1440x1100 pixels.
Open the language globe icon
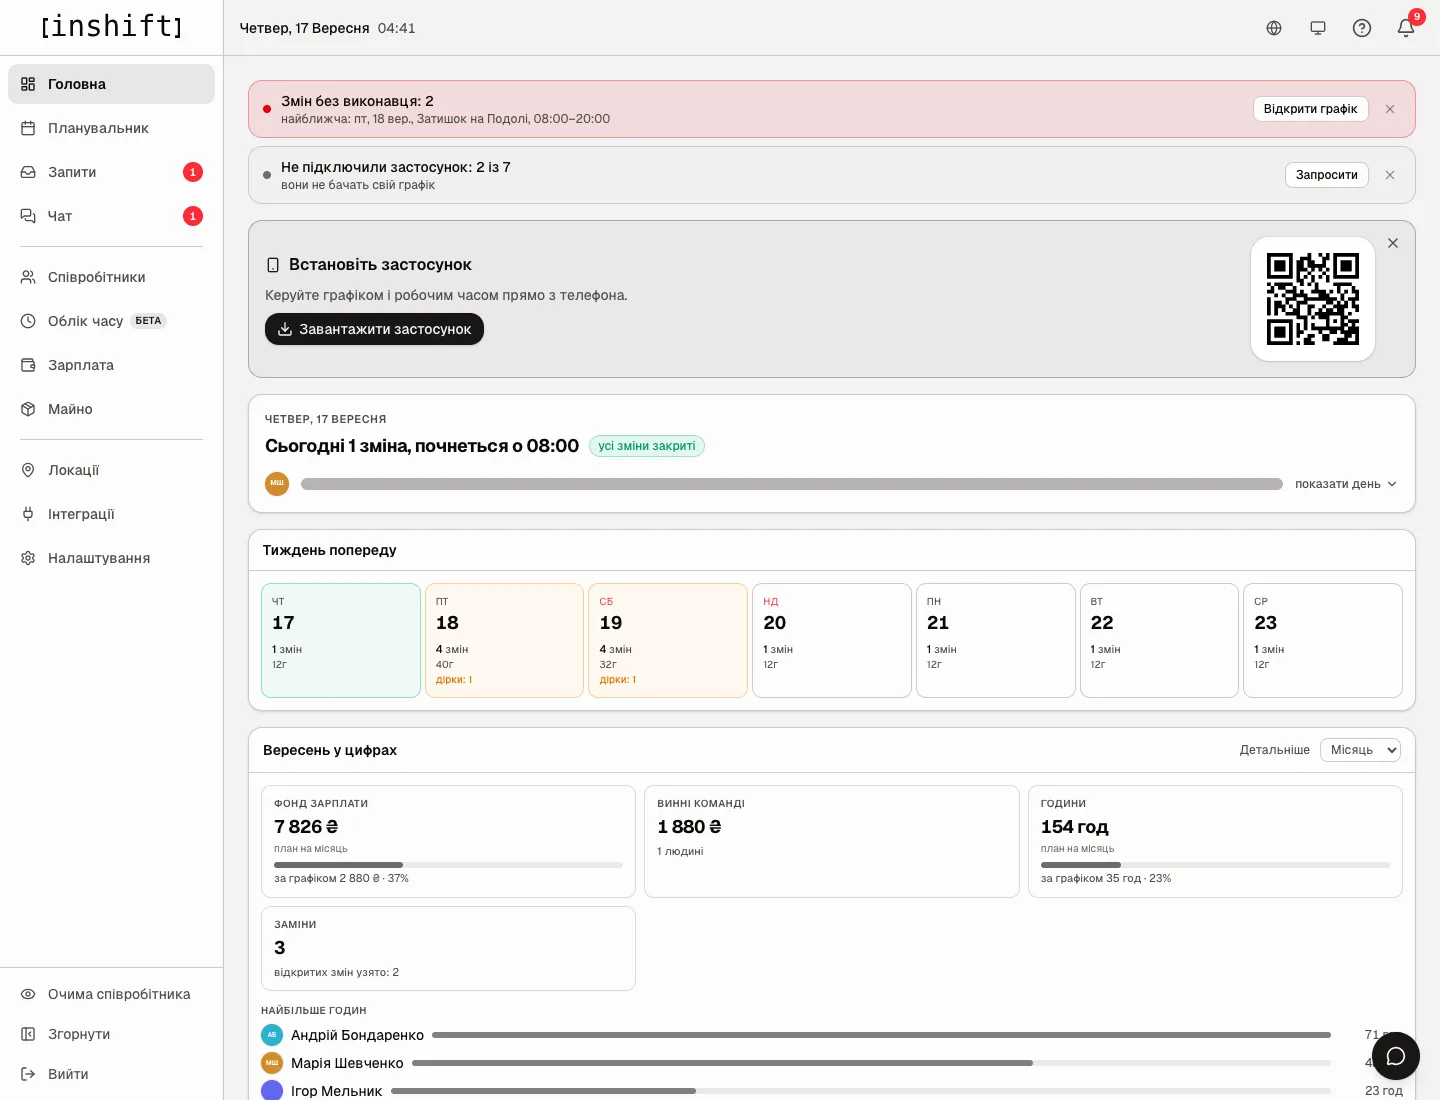(x=1274, y=28)
